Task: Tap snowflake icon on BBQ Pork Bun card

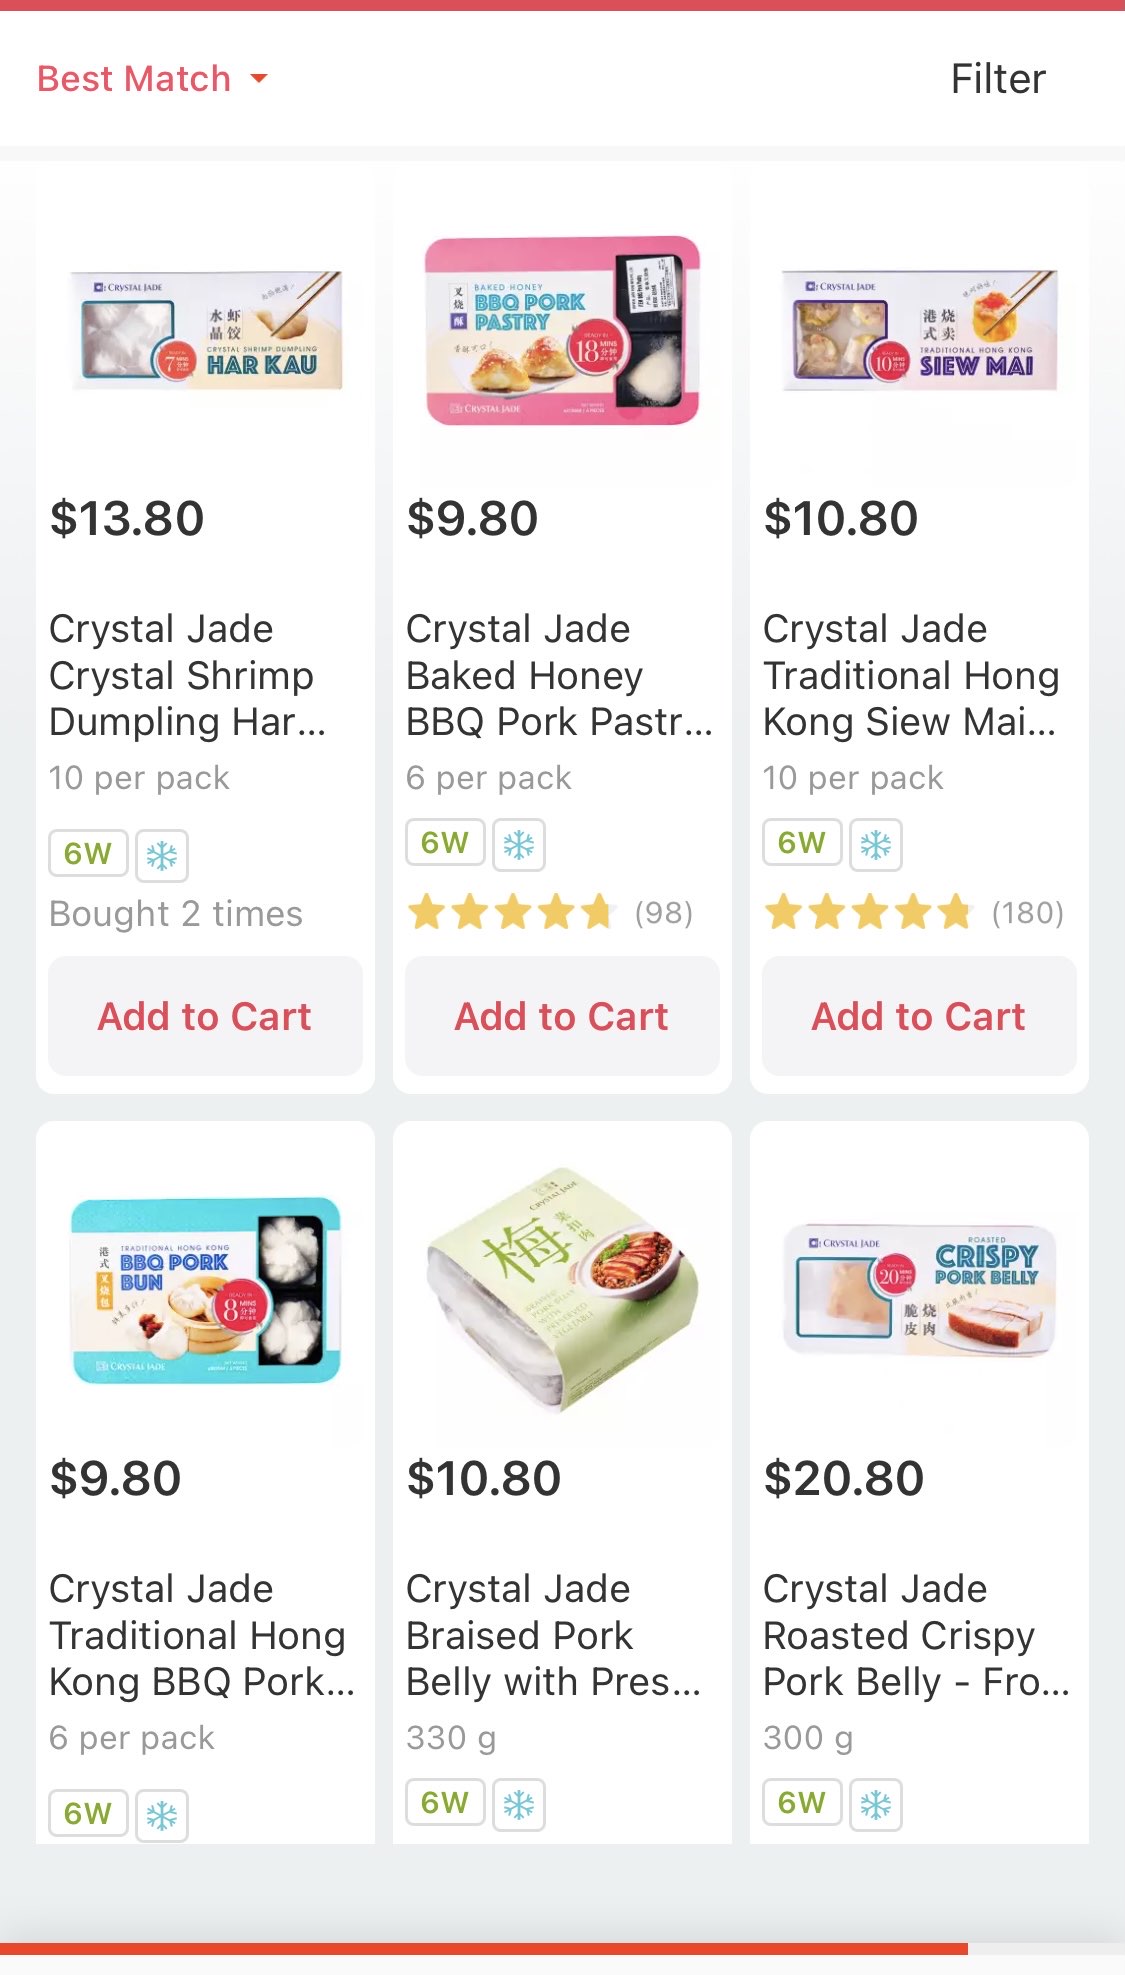Action: [x=162, y=1815]
